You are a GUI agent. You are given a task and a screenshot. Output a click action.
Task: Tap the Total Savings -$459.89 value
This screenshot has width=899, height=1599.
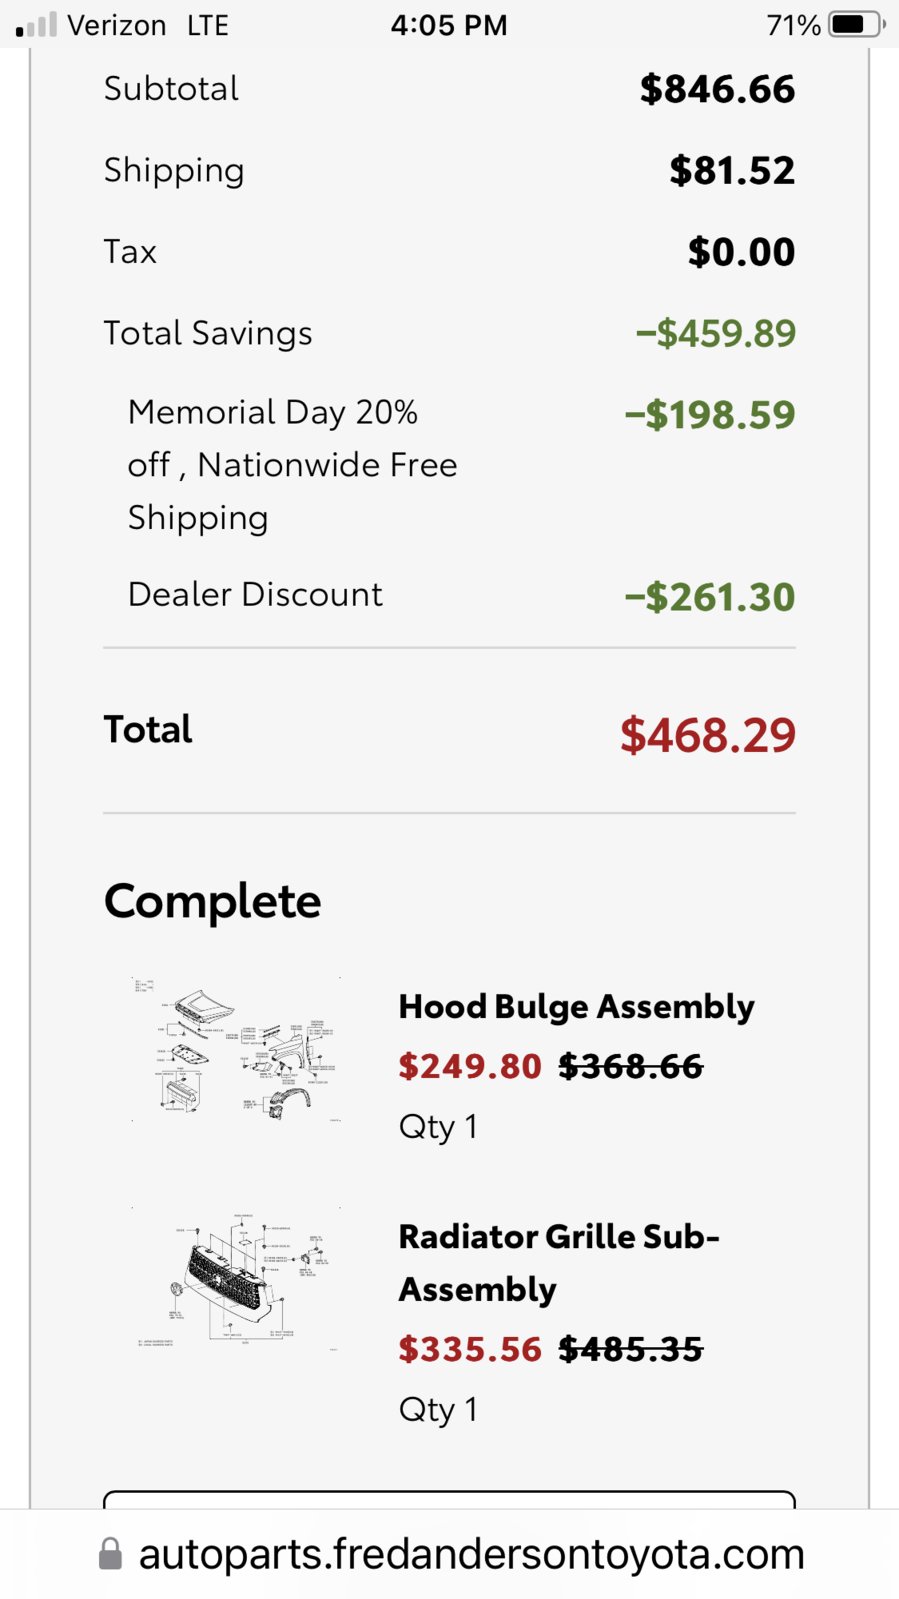click(x=716, y=333)
